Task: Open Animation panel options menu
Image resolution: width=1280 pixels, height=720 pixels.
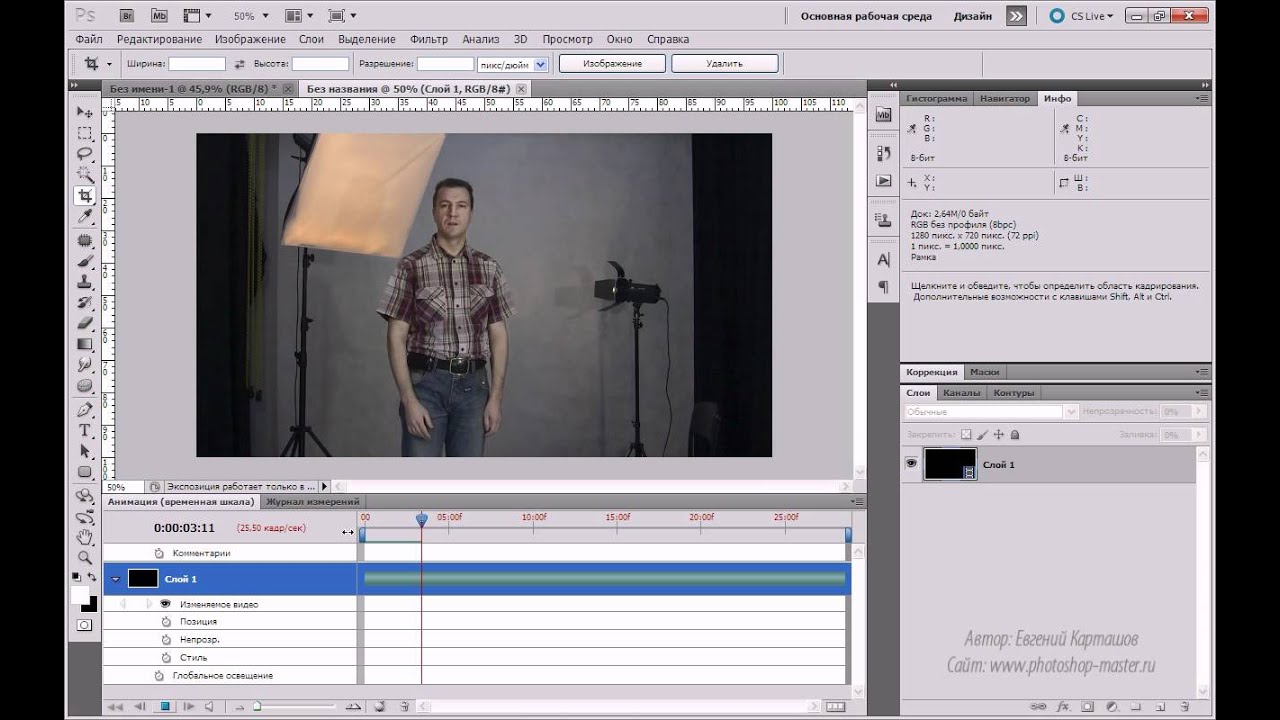Action: [x=856, y=501]
